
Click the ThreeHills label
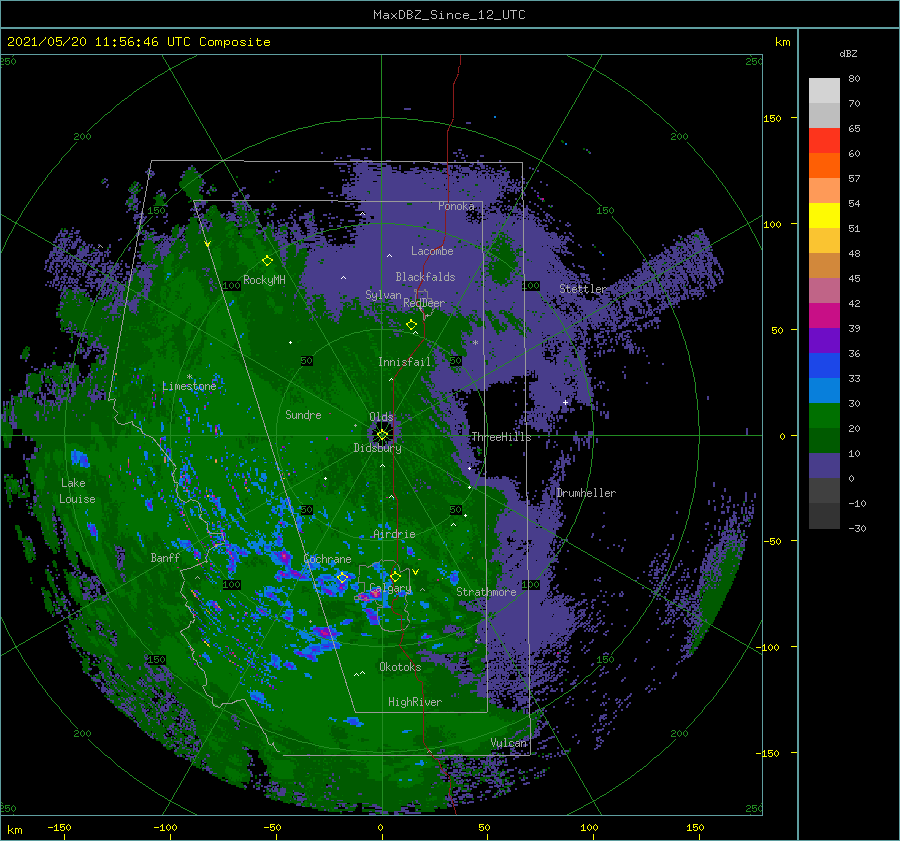501,437
